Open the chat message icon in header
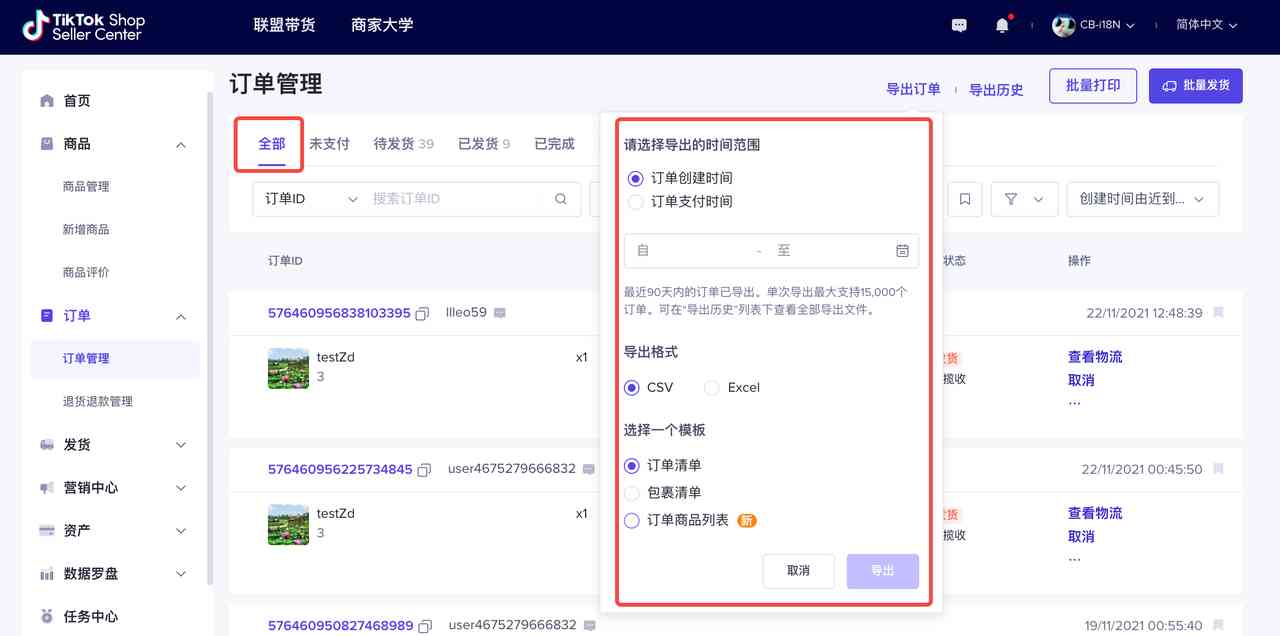Screen dimensions: 1280x636 pos(959,25)
